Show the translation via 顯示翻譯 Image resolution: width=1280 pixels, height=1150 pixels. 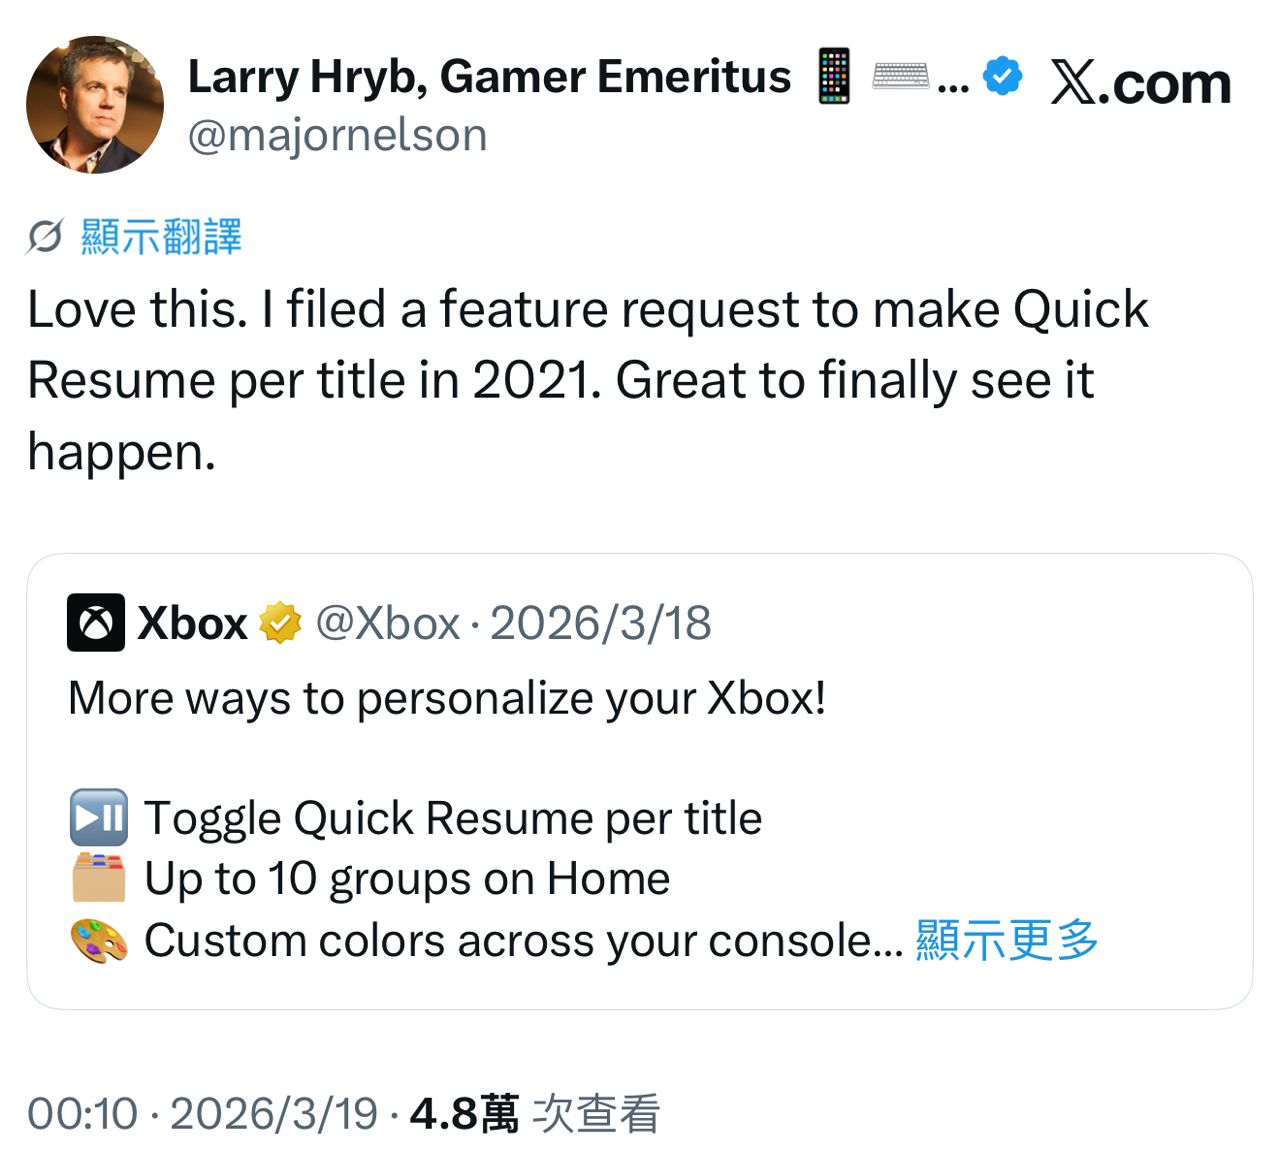(x=161, y=237)
